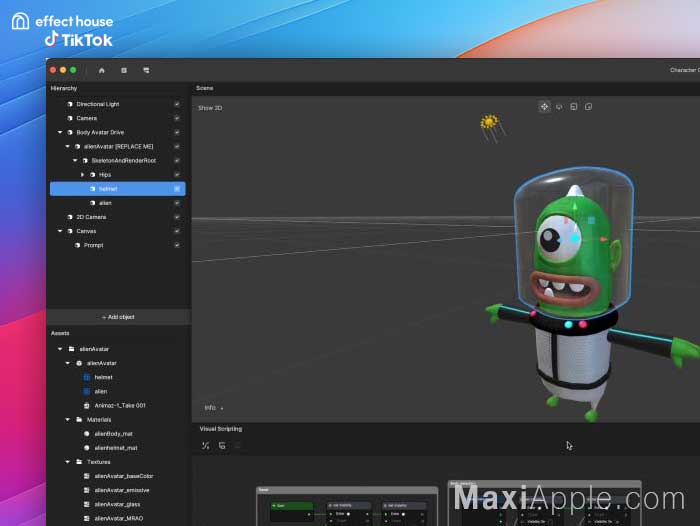Click the Show 2D button
The image size is (700, 526).
tap(210, 108)
